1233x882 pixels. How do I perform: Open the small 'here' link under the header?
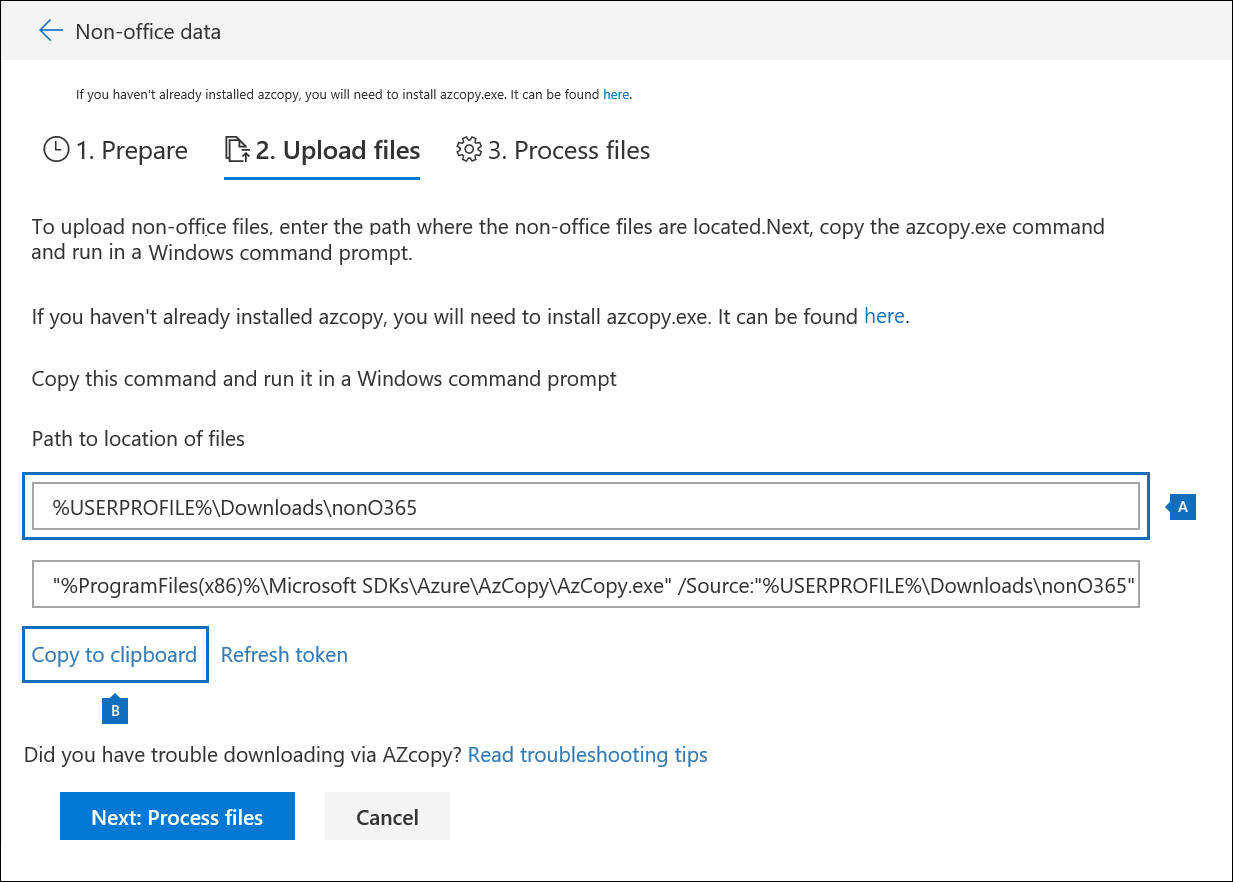[x=615, y=95]
